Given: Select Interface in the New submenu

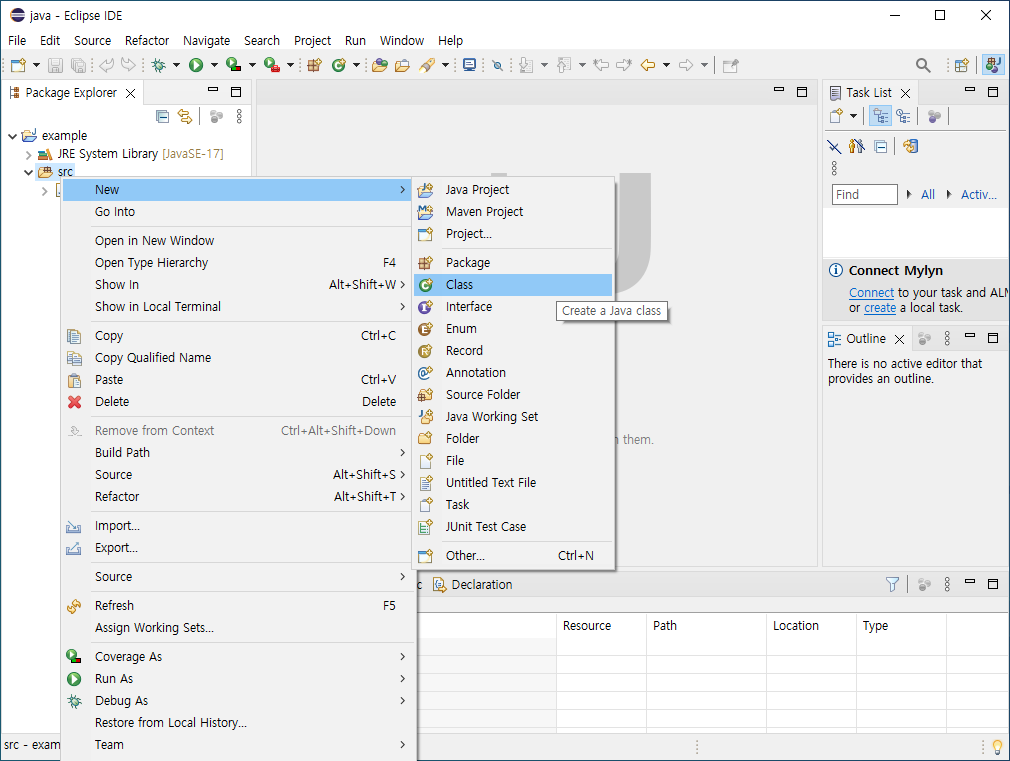Looking at the screenshot, I should pos(513,307).
